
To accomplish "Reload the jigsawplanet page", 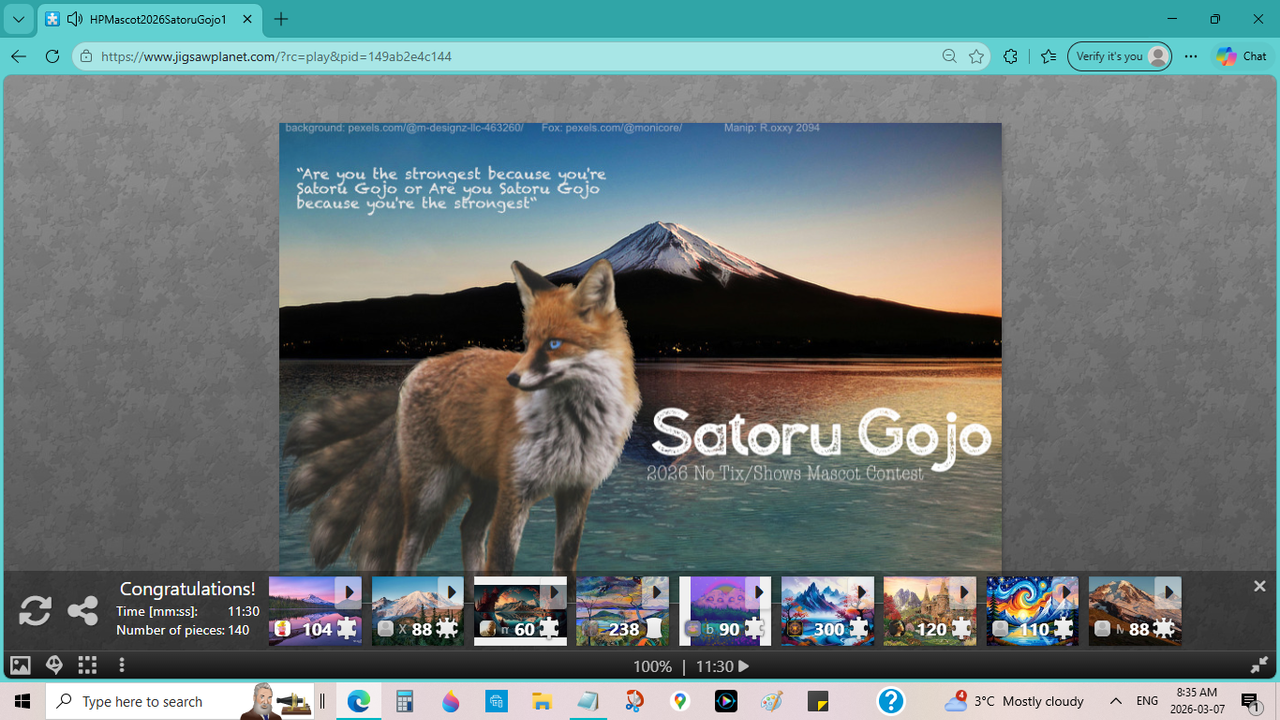I will 52,56.
